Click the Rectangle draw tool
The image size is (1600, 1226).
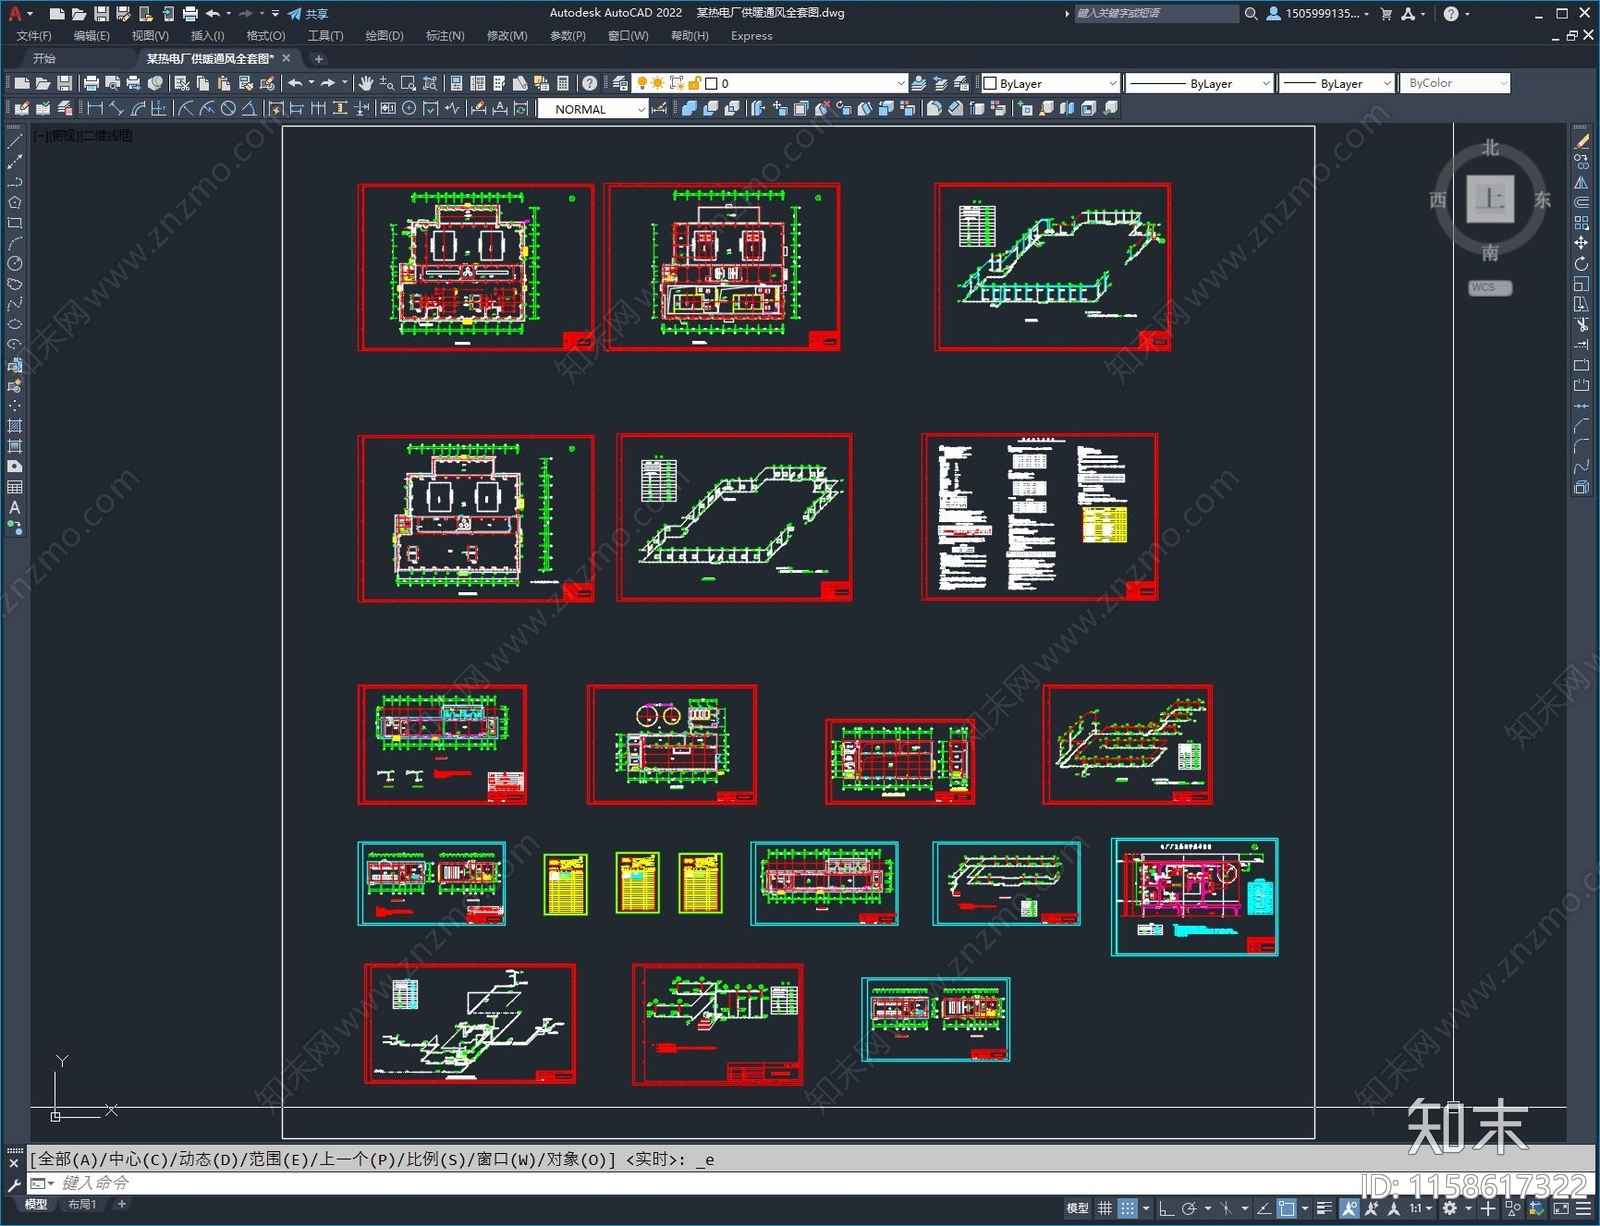click(14, 223)
